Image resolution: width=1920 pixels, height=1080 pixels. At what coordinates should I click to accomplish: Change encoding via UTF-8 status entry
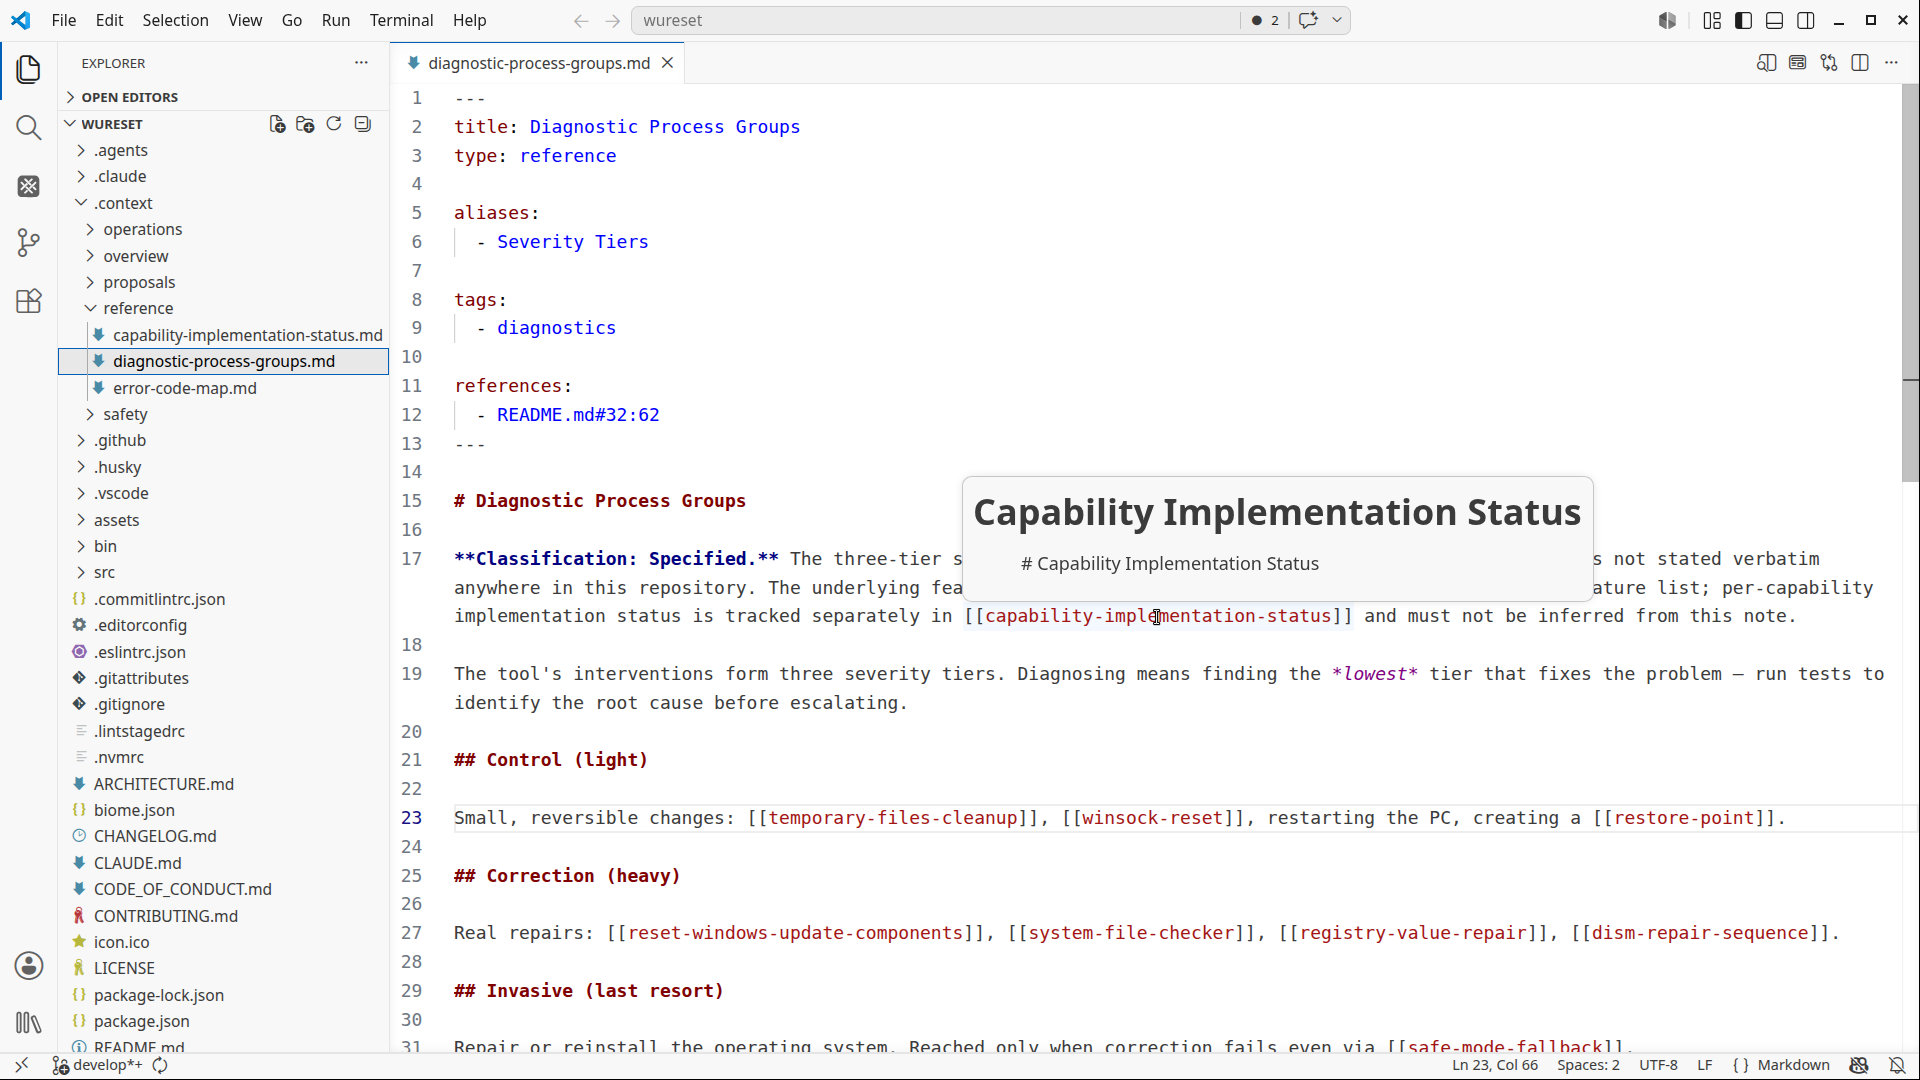1658,1065
